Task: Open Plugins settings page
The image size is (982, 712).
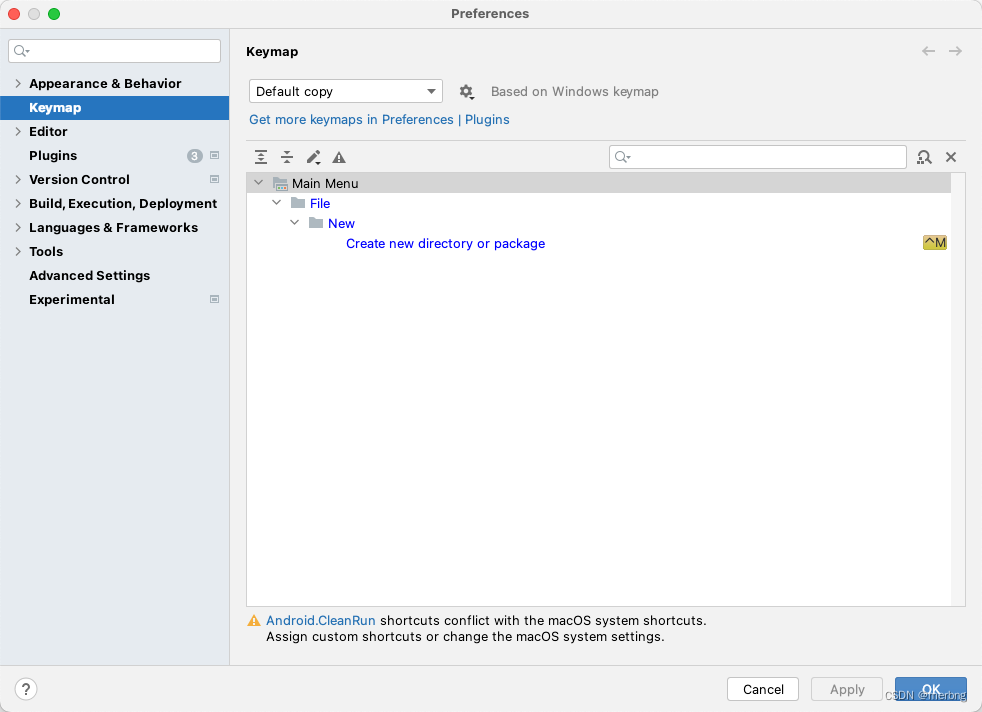Action: coord(53,155)
